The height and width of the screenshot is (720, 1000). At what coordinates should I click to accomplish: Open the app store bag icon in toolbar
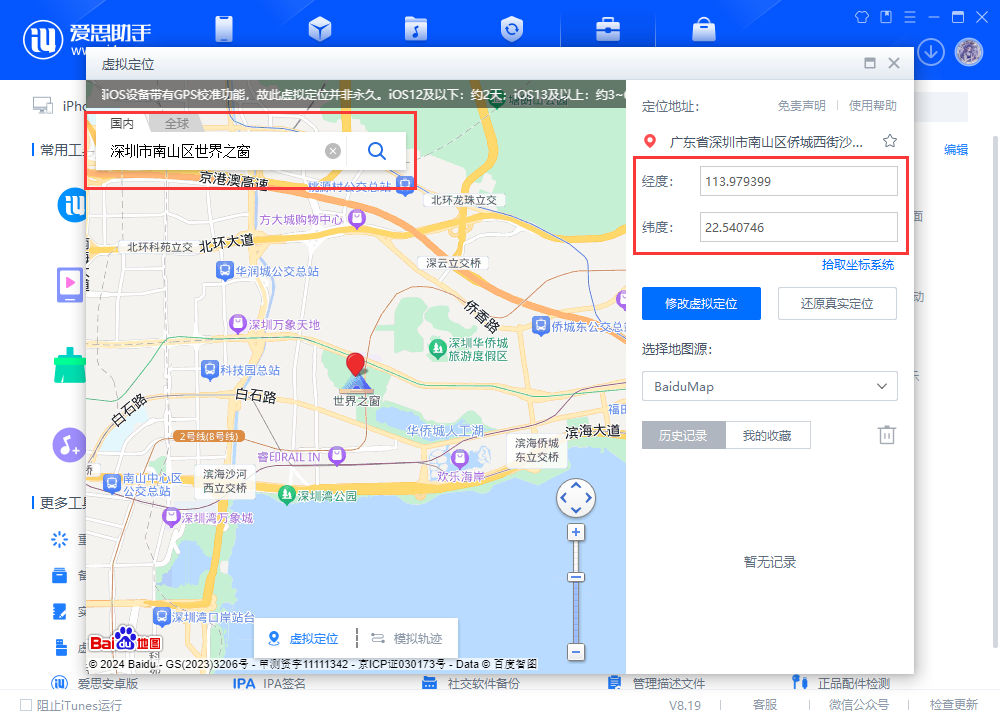pos(703,29)
